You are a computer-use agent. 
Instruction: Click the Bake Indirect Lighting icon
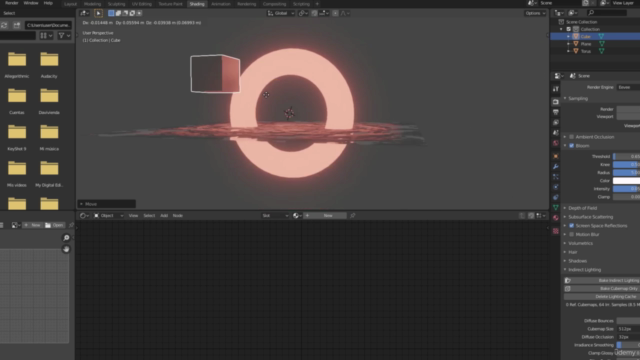(x=568, y=280)
